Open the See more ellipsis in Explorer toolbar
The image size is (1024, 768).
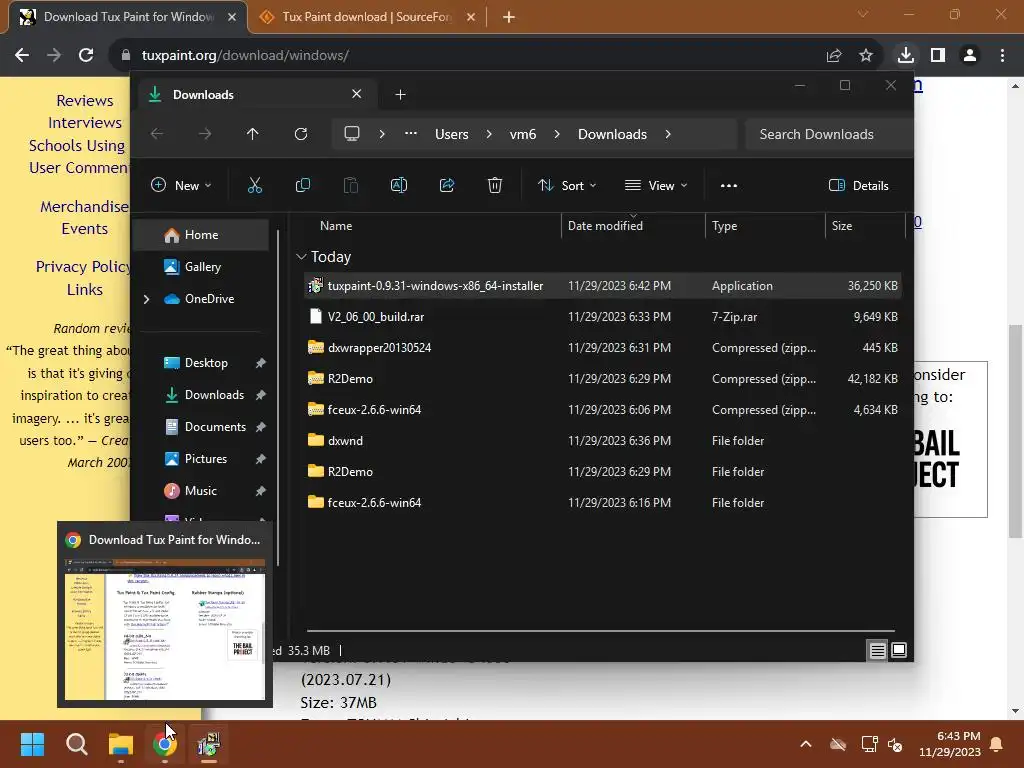point(729,185)
